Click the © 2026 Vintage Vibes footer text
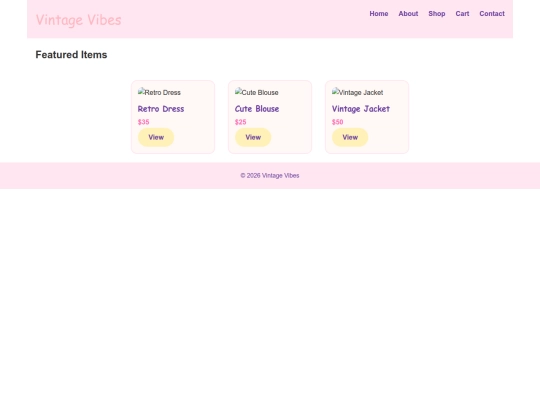 270,176
